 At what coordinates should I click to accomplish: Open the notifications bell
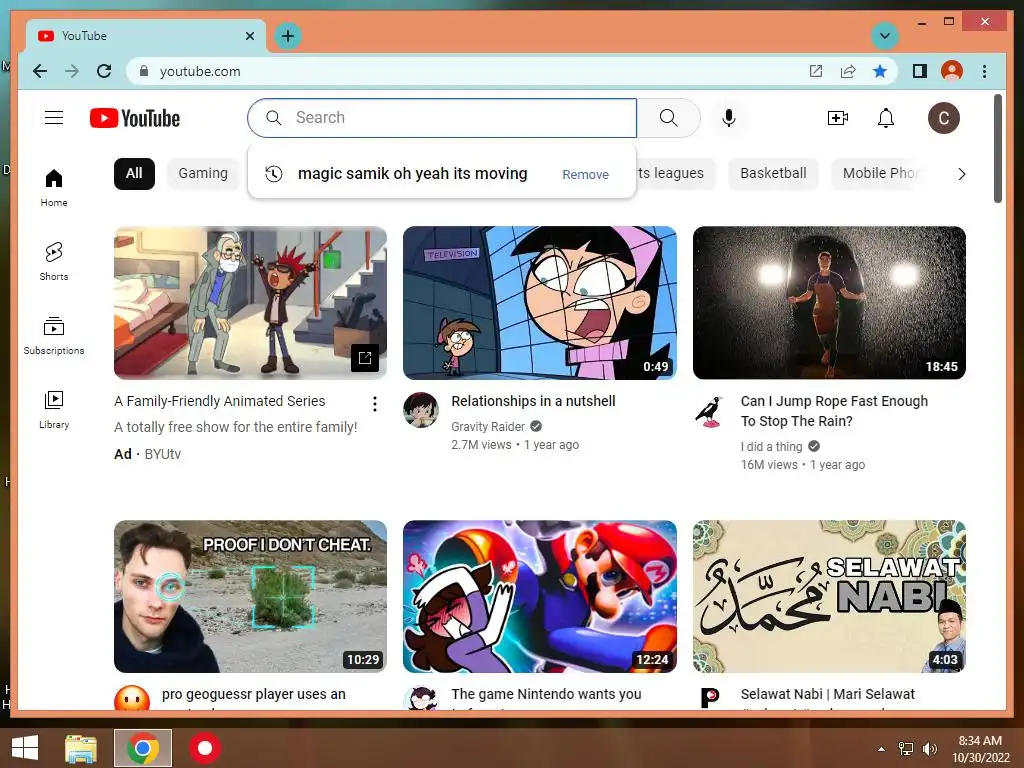[886, 118]
